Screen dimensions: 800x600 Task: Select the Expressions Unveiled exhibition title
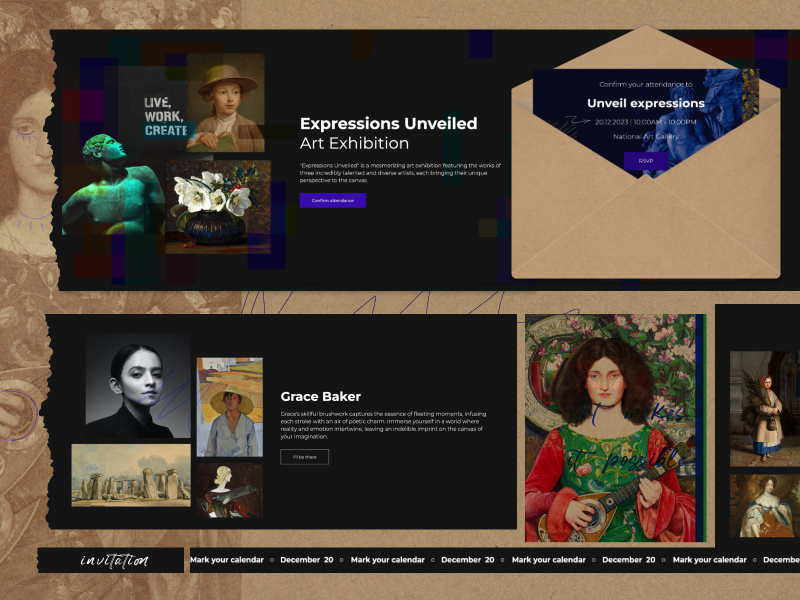pos(388,123)
